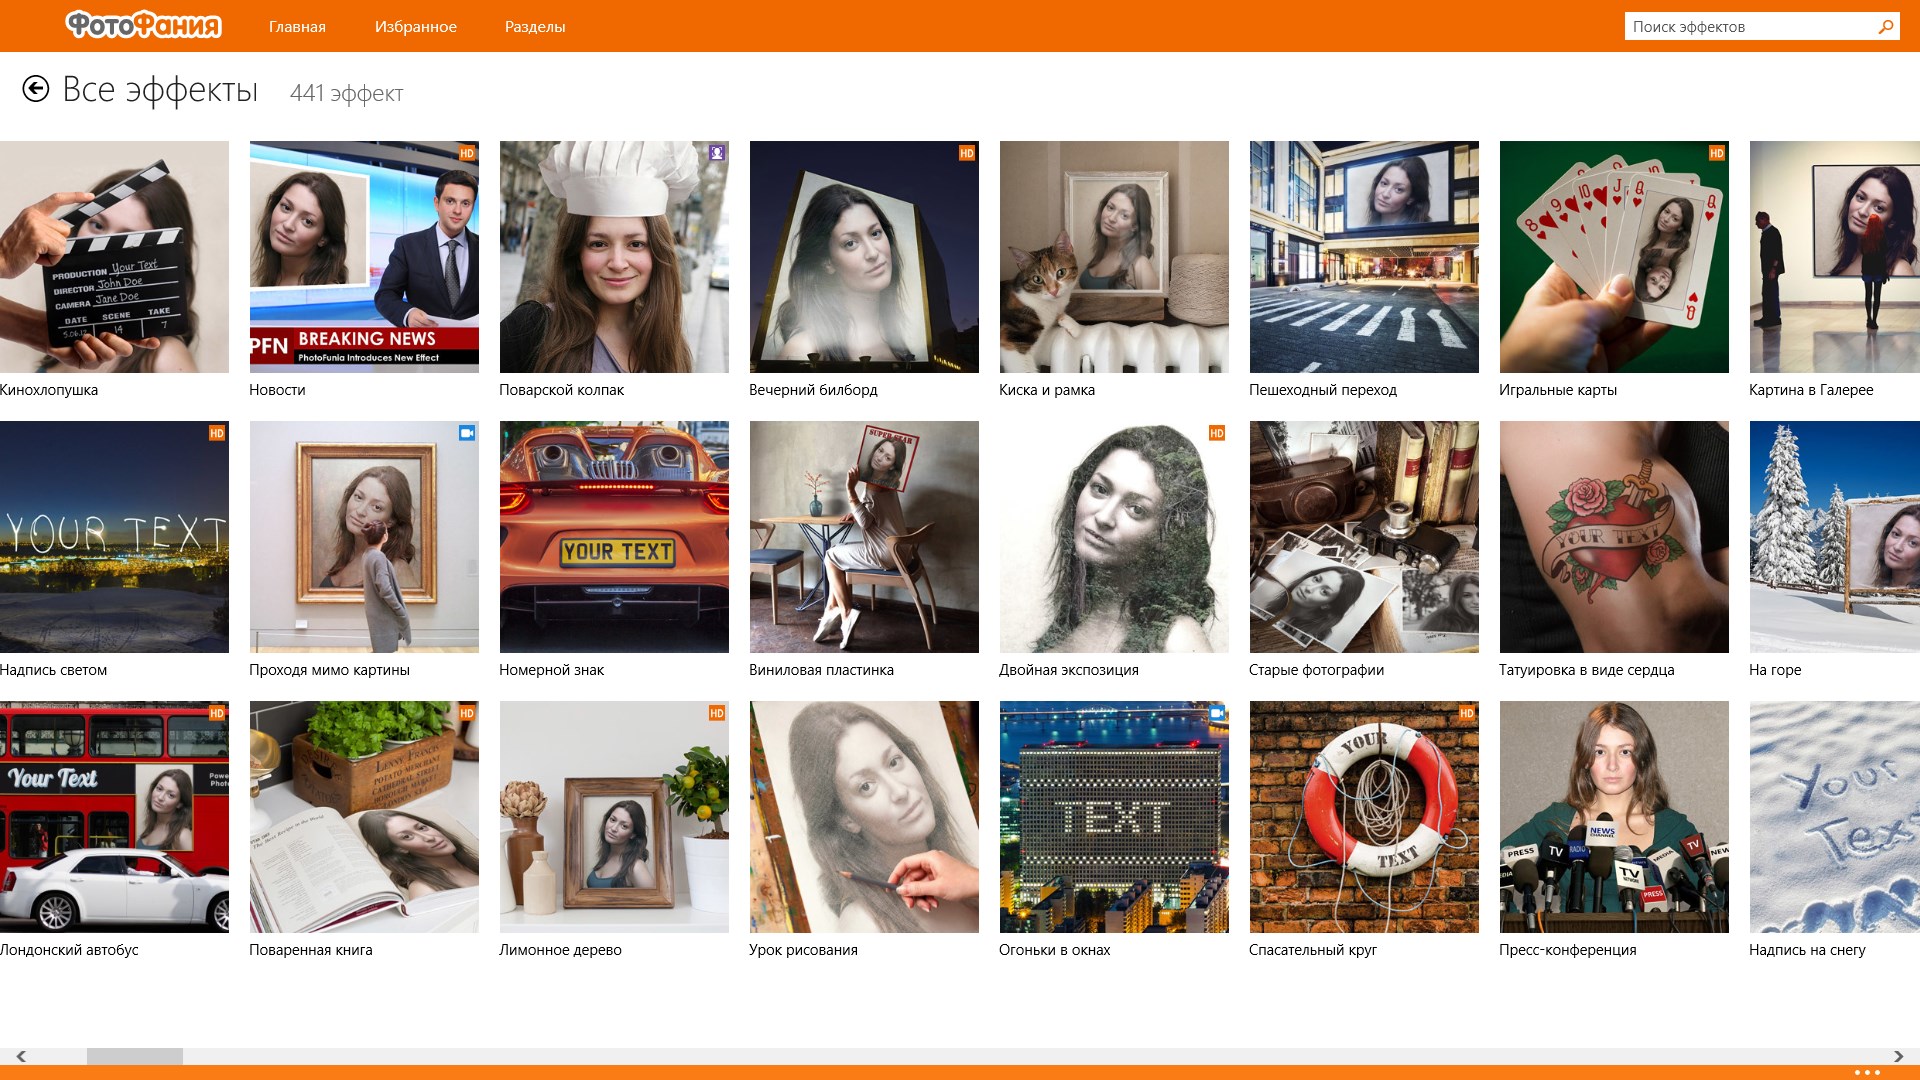Click the ФотоФания logo icon
Viewport: 1920px width, 1080px height.
[x=140, y=25]
